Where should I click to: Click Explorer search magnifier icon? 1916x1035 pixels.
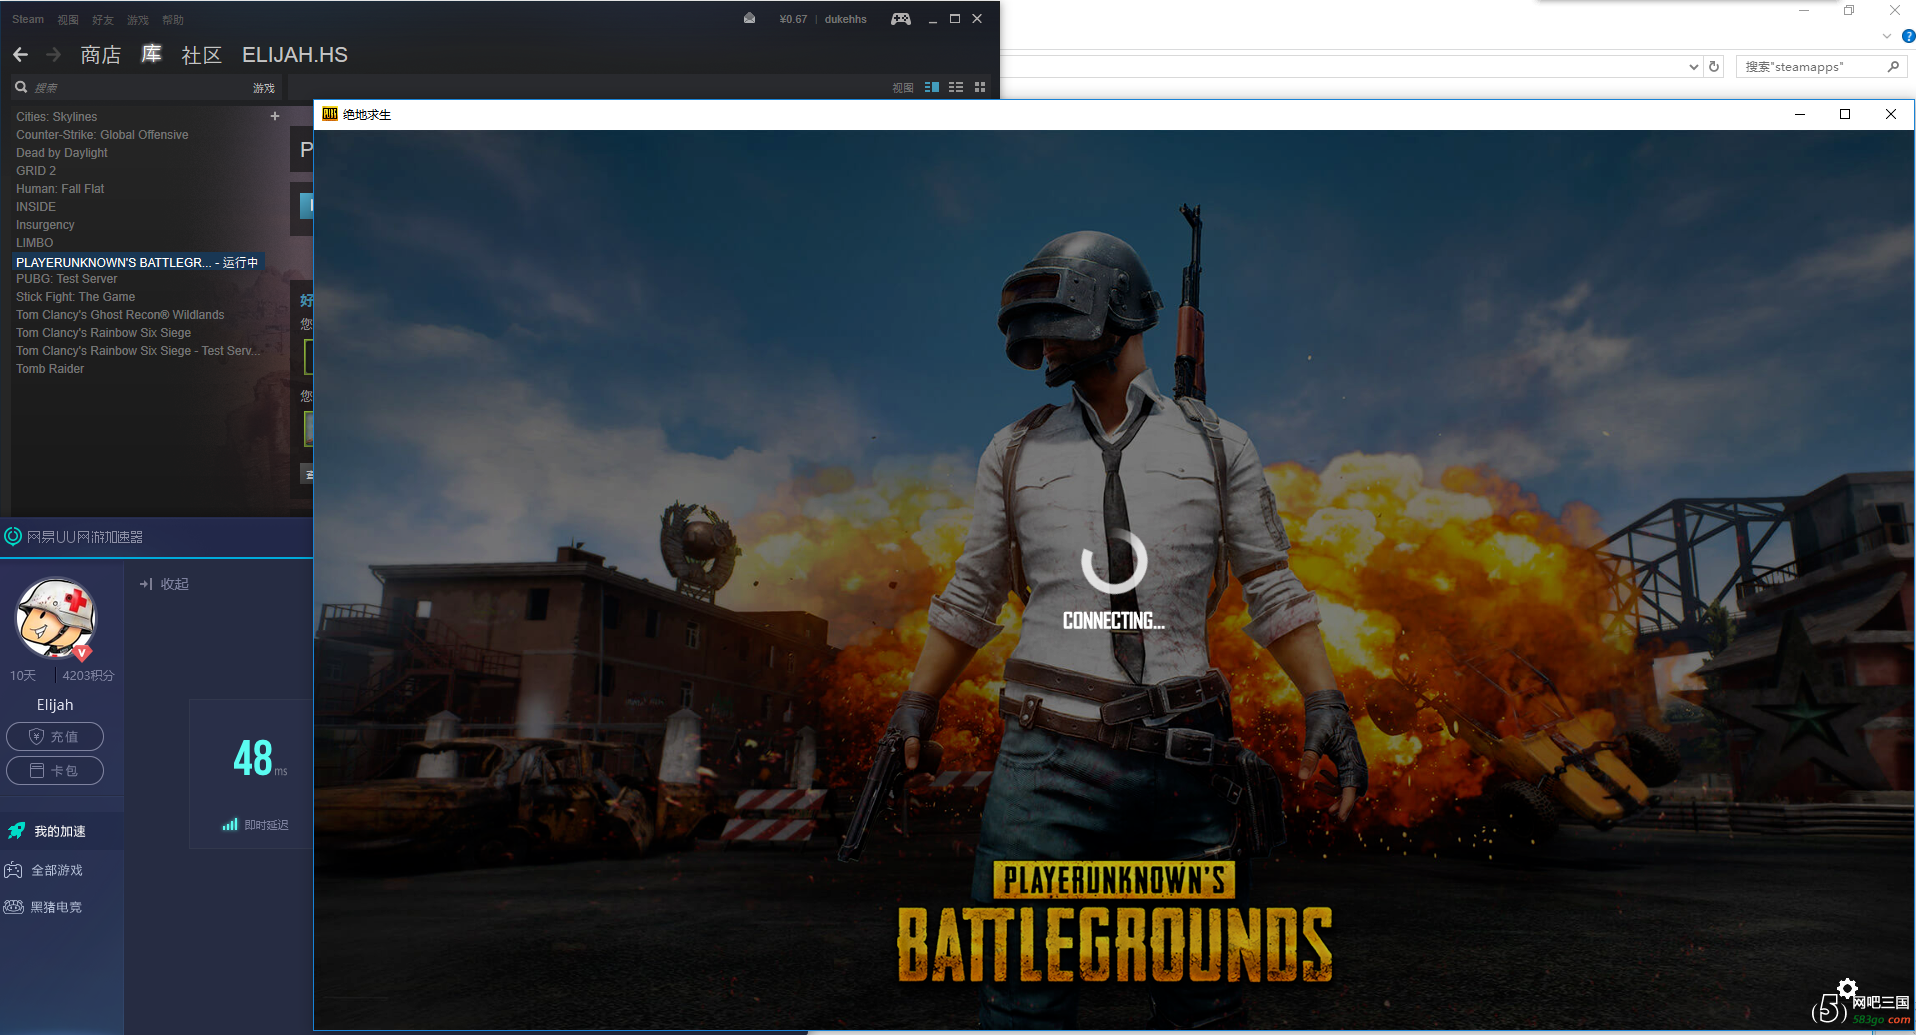tap(1893, 67)
